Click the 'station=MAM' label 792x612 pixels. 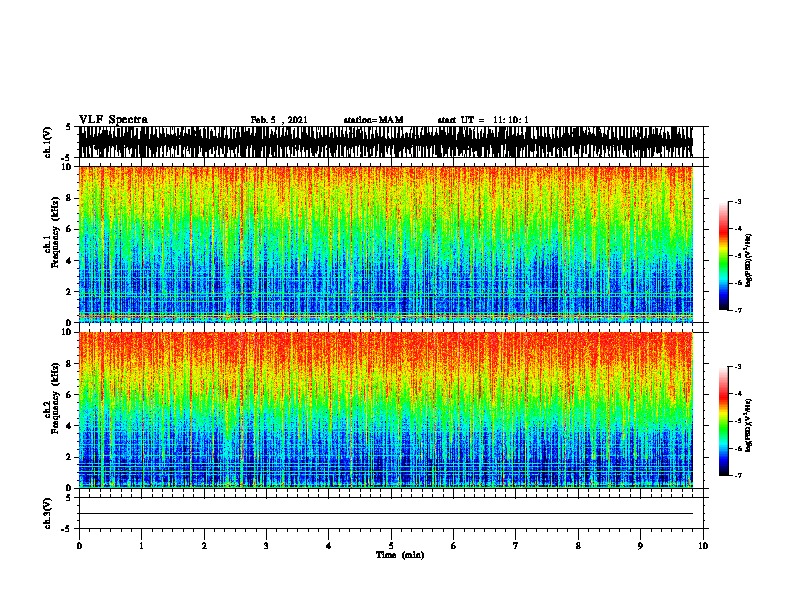pyautogui.click(x=373, y=120)
